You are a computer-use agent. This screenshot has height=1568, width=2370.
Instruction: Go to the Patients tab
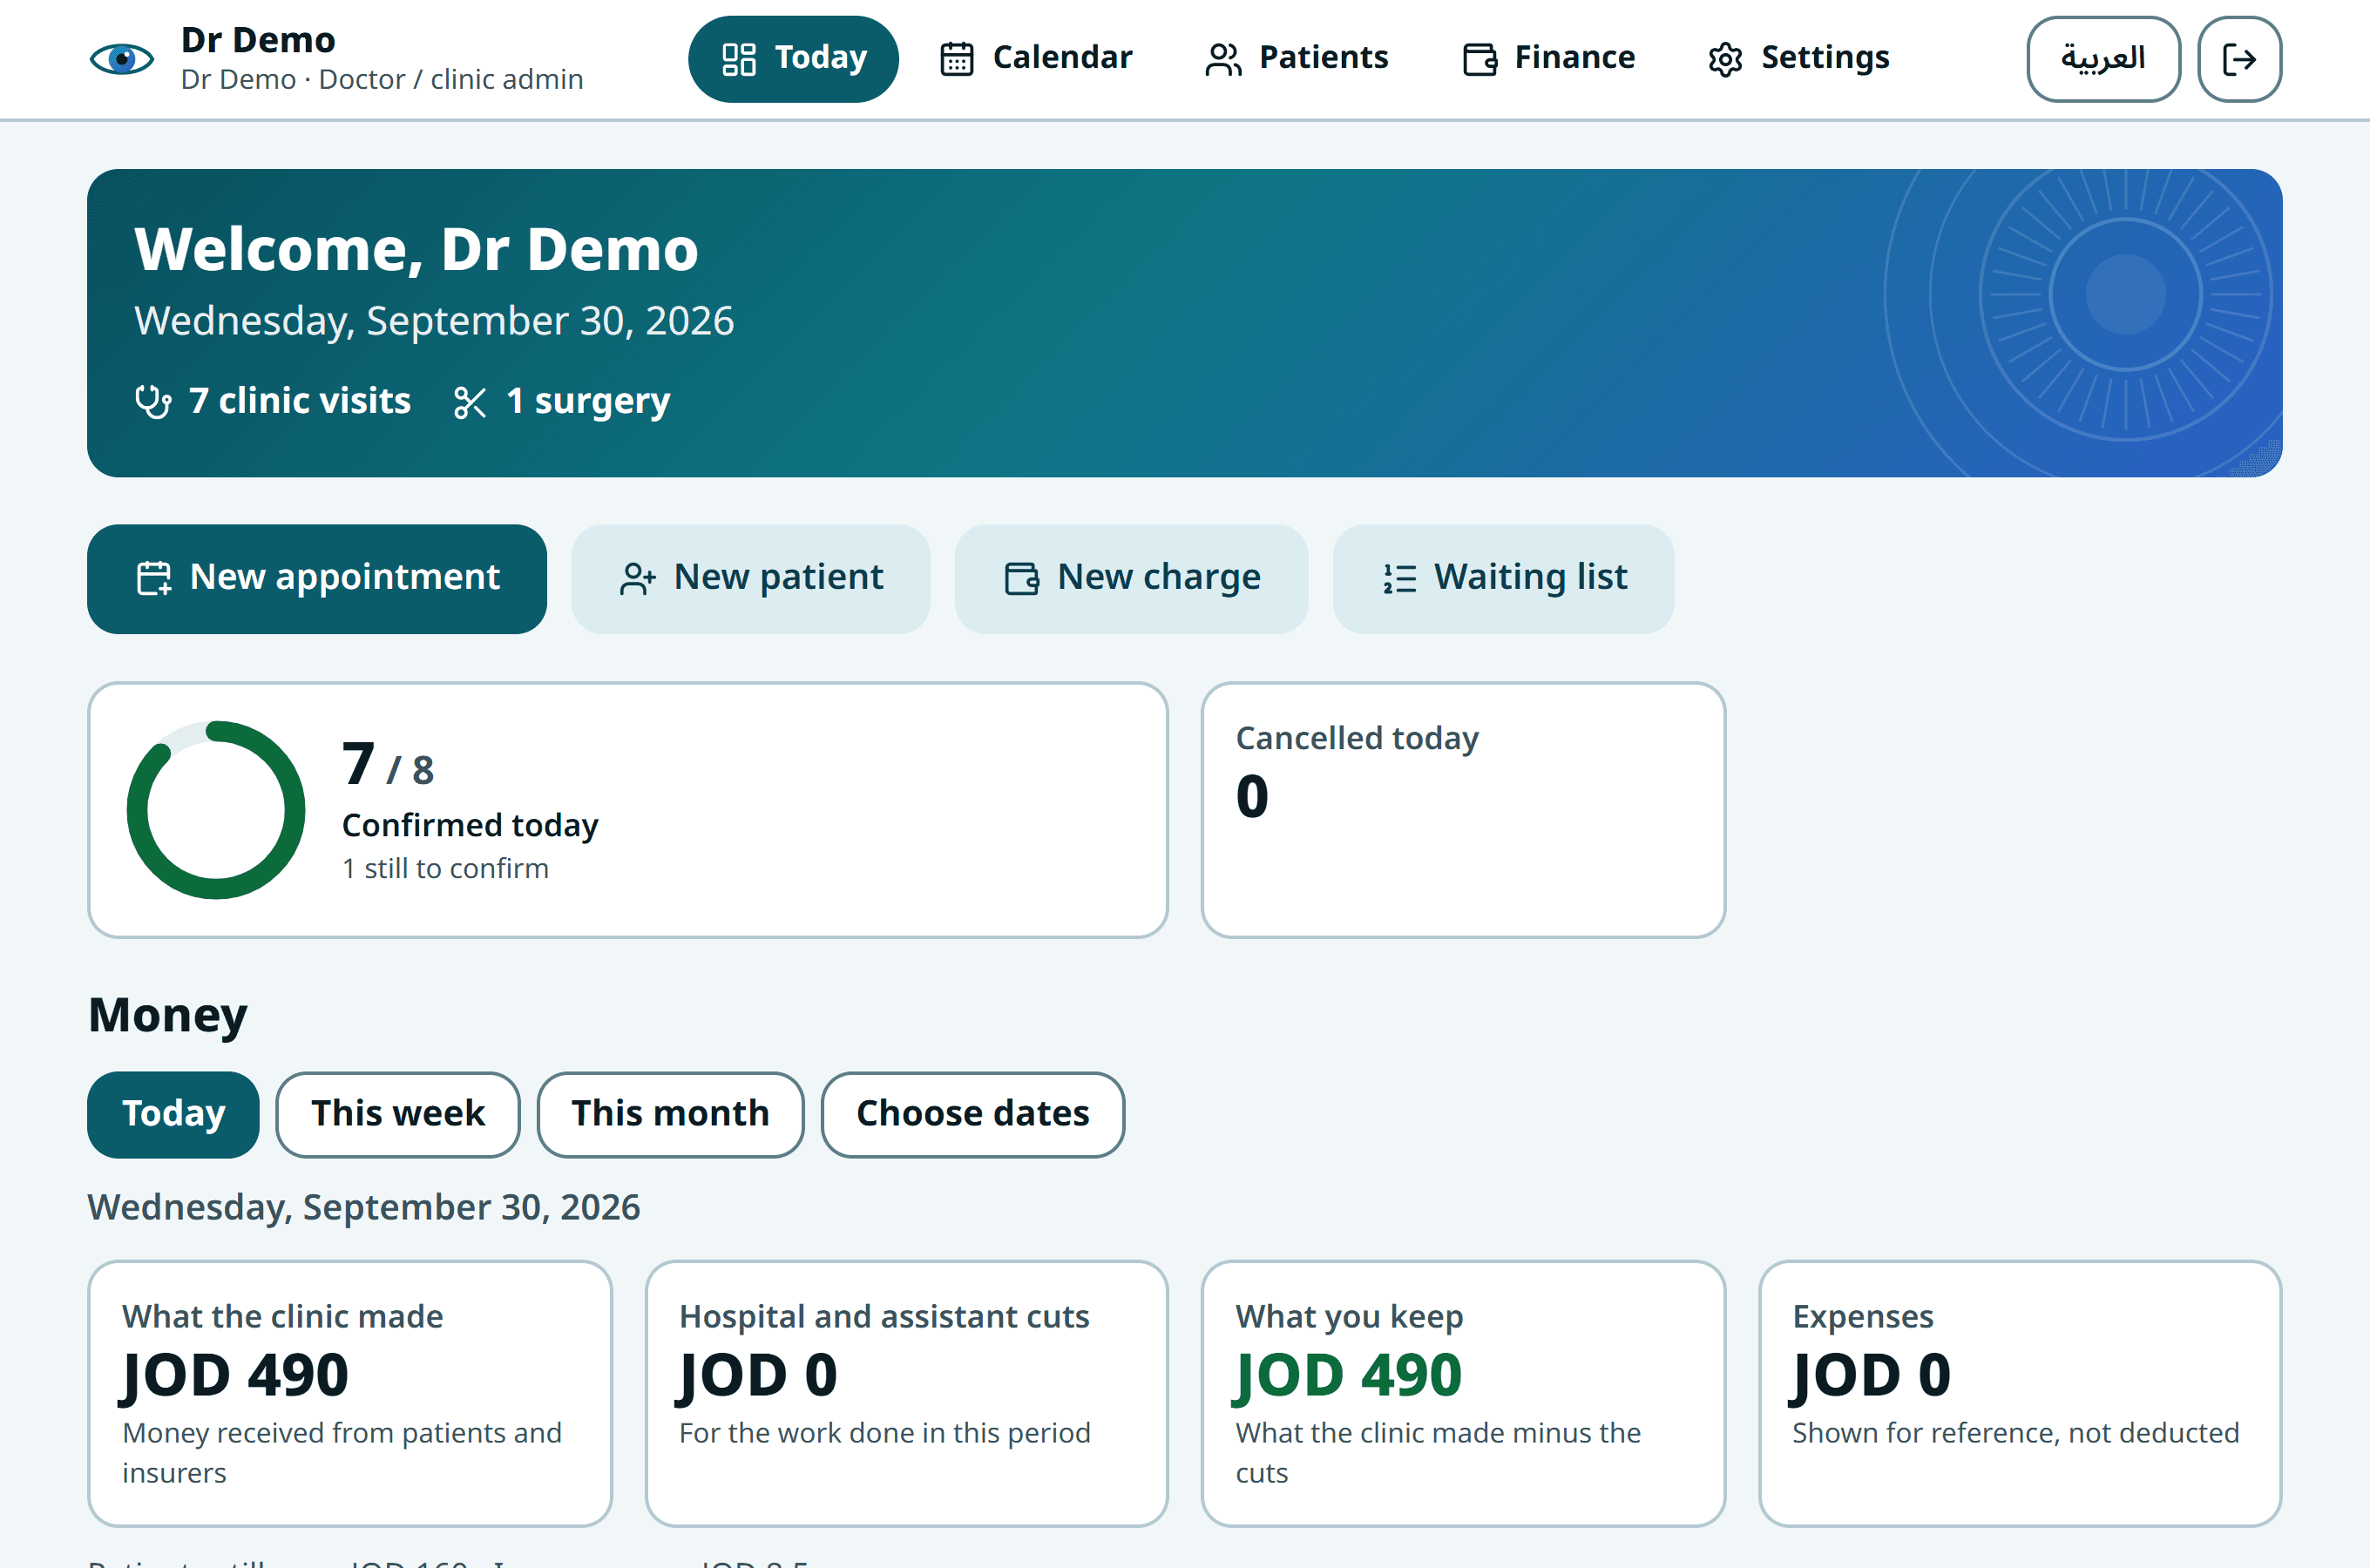(x=1296, y=58)
